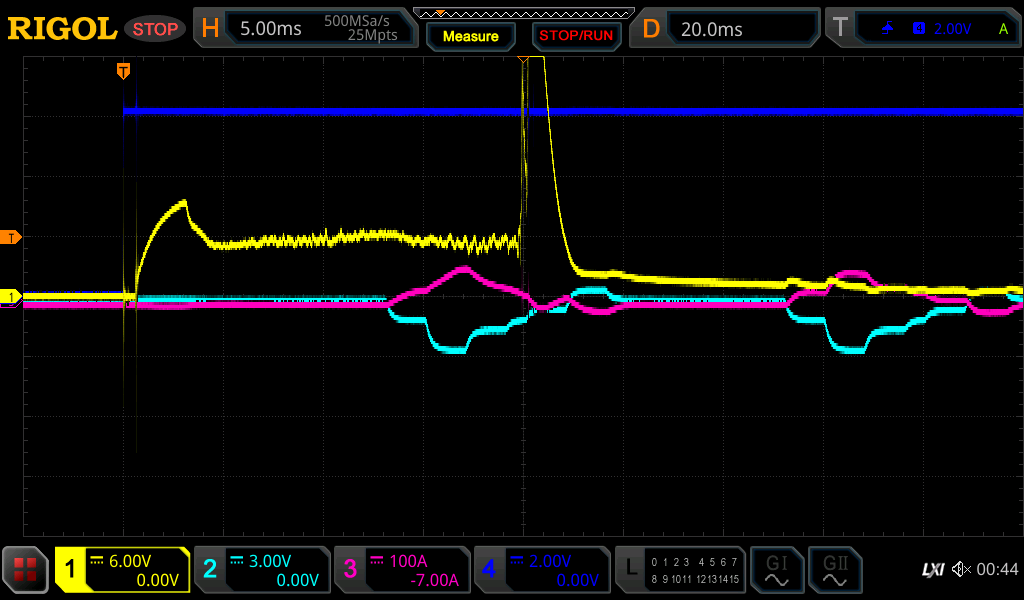Click the RIGOL logo

62,29
